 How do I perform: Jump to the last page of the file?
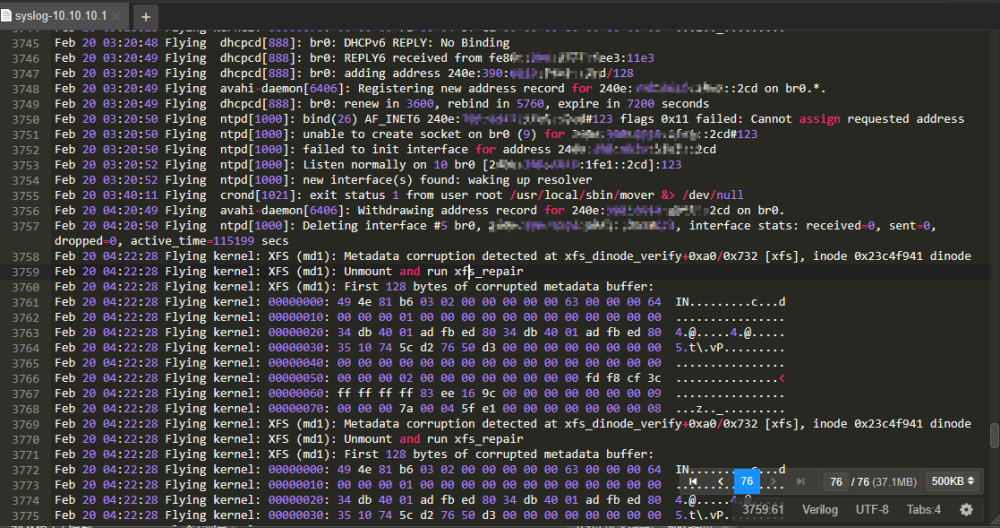pyautogui.click(x=800, y=481)
